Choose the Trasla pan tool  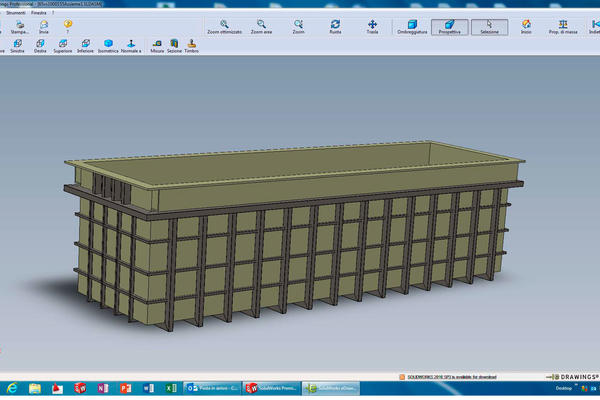372,26
